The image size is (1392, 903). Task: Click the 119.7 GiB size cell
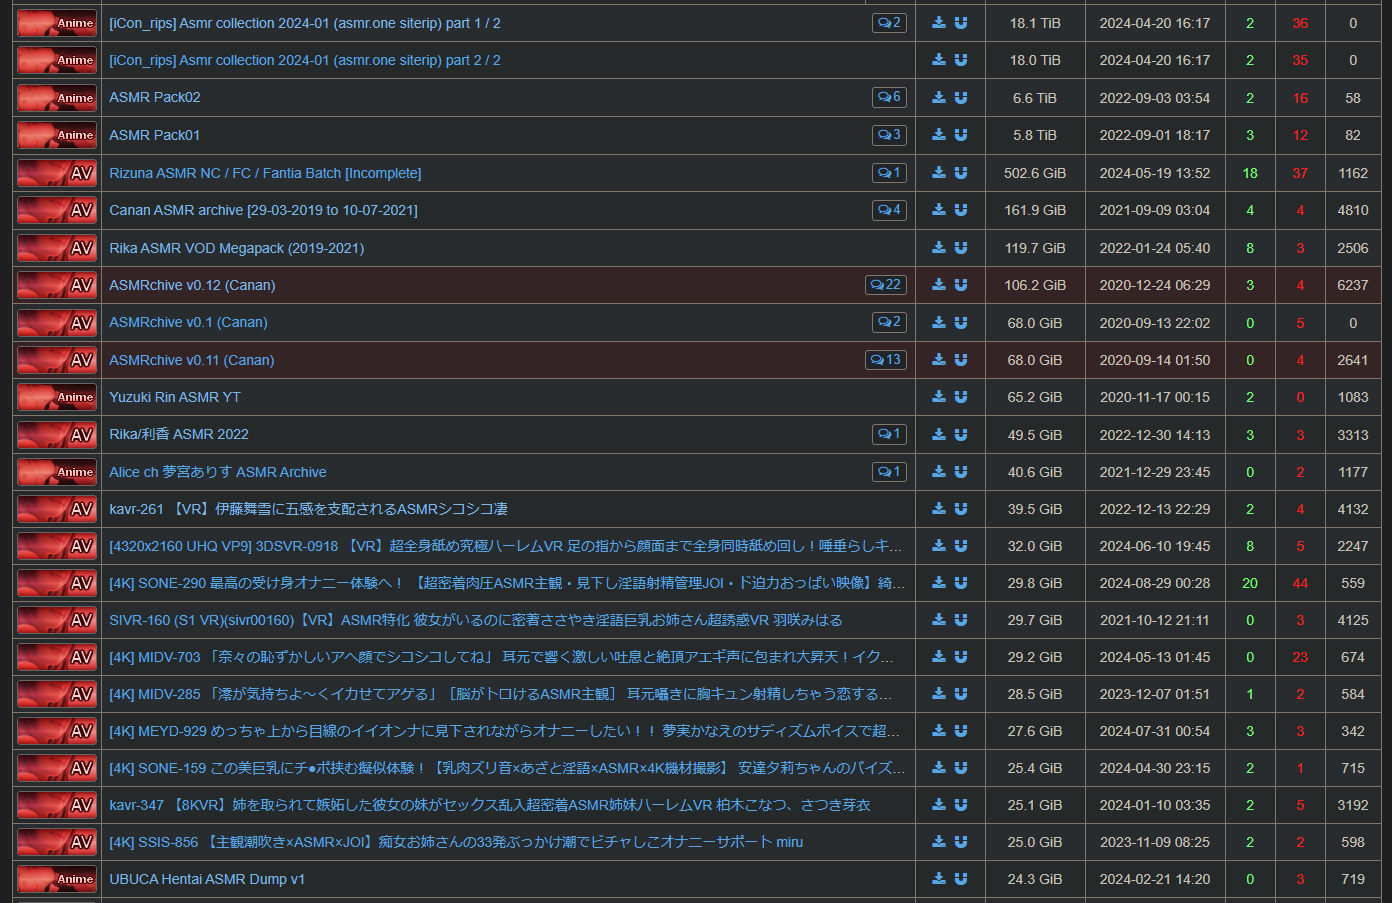pos(1035,248)
